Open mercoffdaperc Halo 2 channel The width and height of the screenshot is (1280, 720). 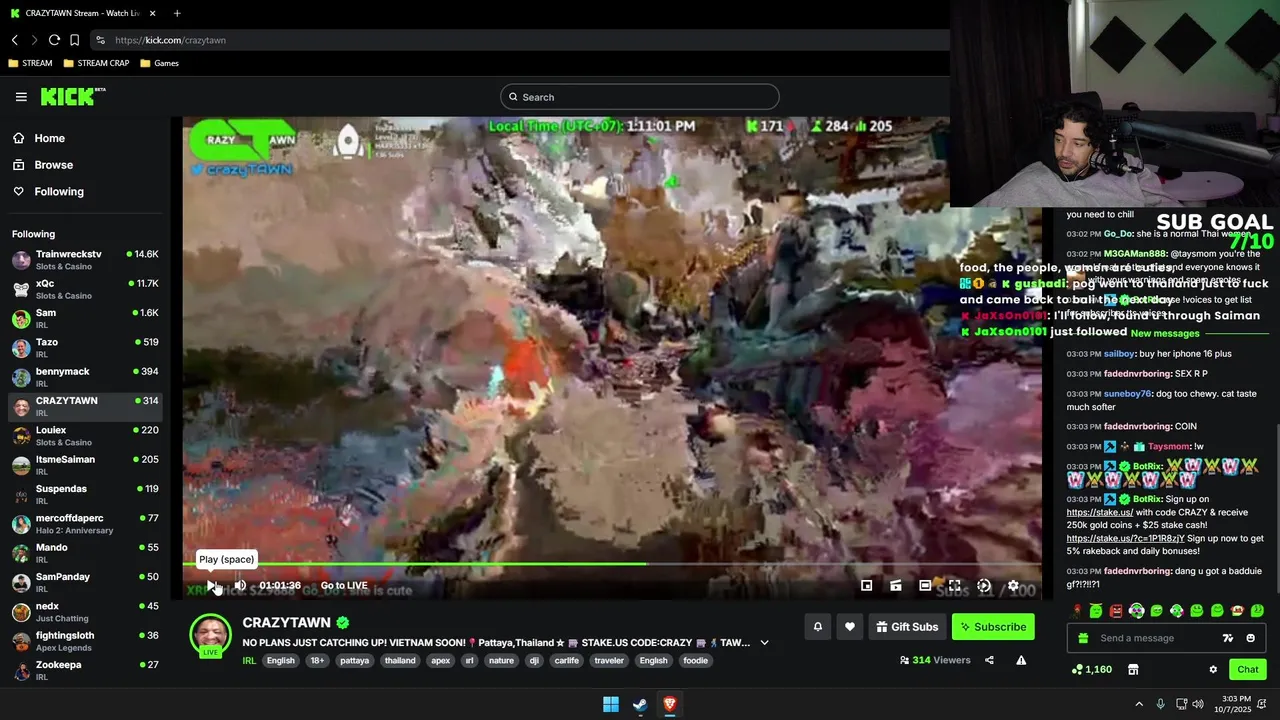85,524
